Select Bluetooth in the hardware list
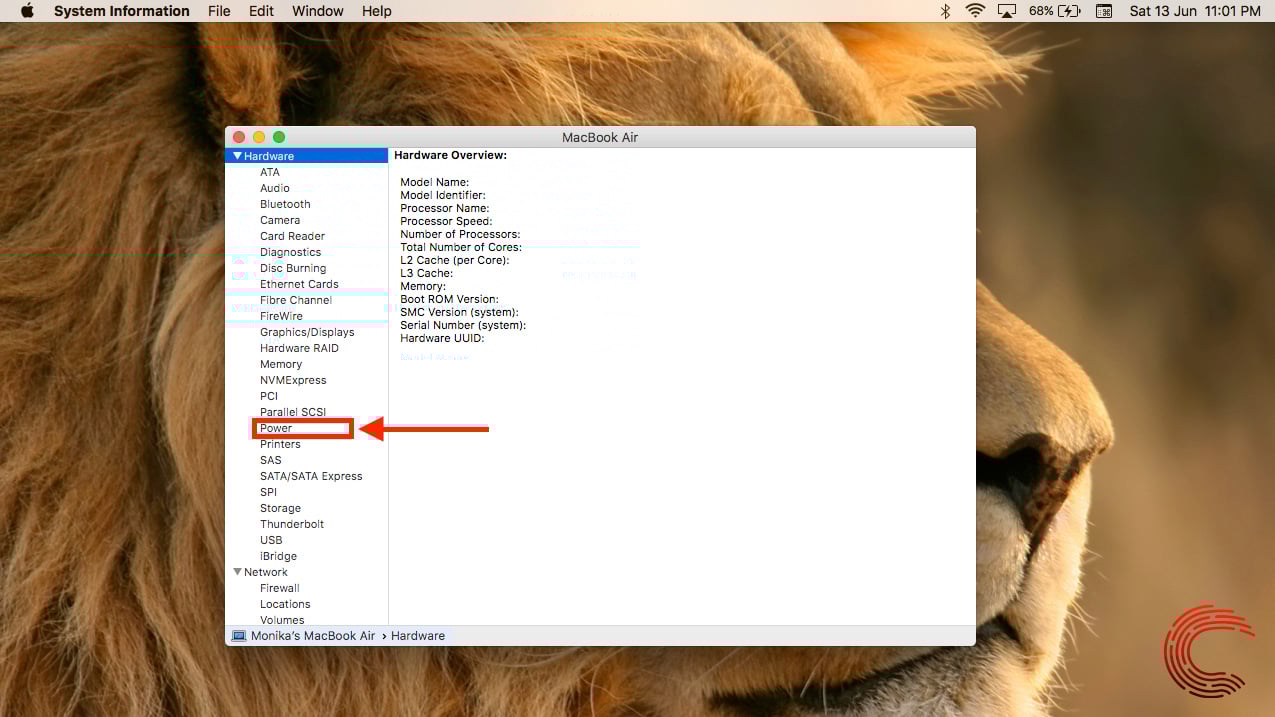 point(285,204)
